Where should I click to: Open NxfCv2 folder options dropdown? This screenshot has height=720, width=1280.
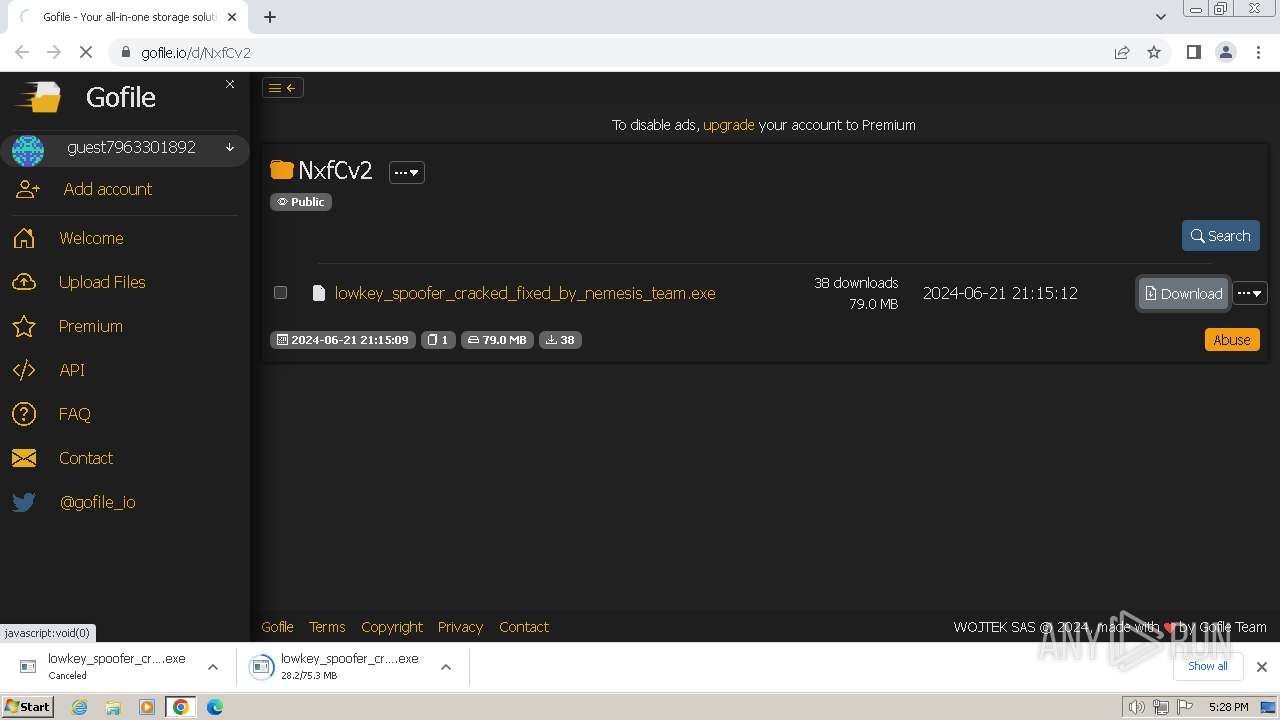[406, 172]
